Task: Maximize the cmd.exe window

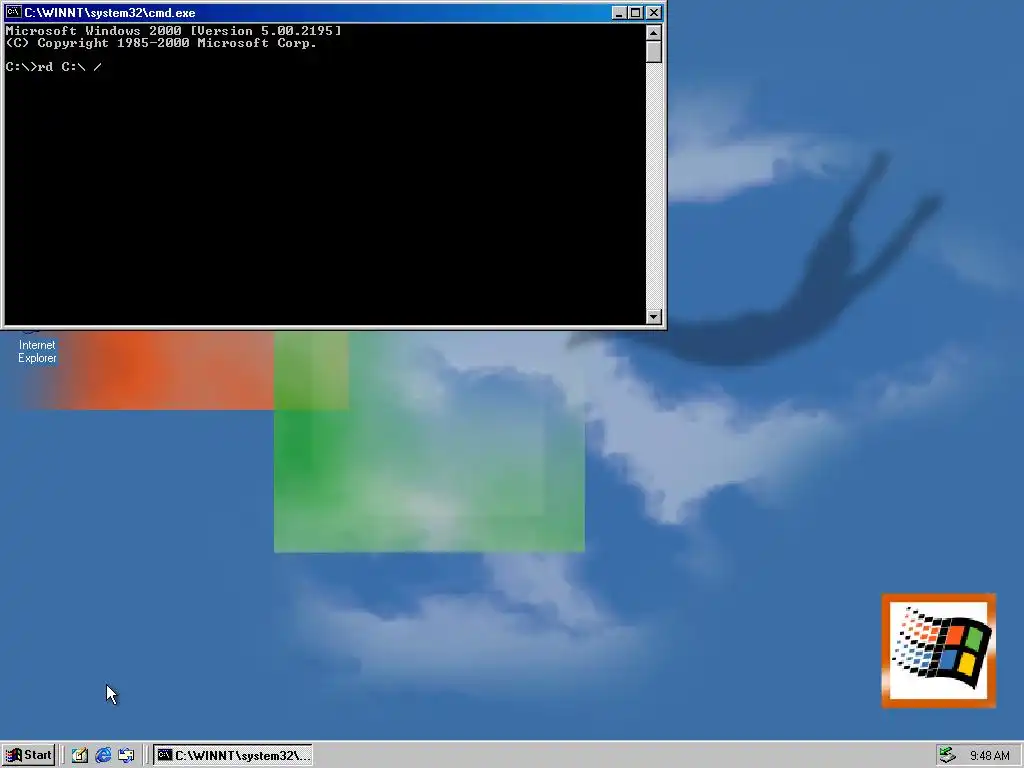Action: tap(635, 12)
